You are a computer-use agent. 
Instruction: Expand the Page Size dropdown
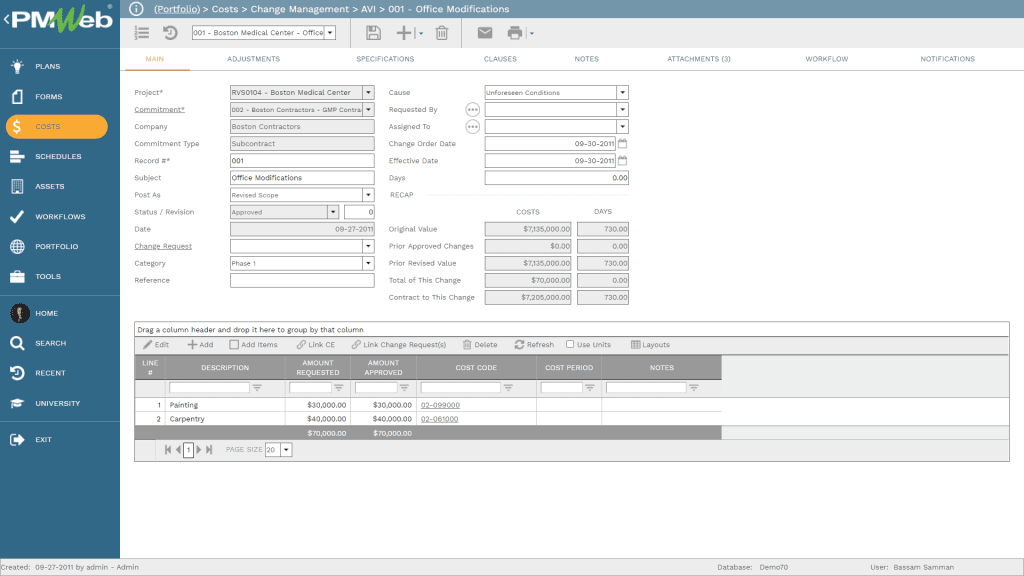(286, 450)
